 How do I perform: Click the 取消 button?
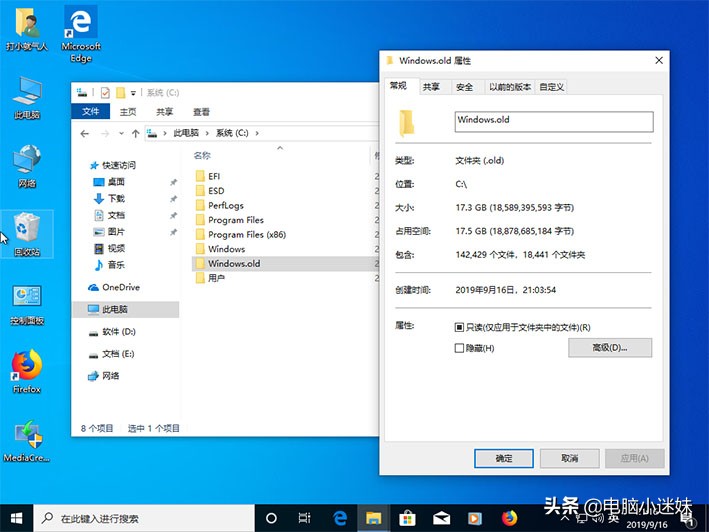[570, 458]
